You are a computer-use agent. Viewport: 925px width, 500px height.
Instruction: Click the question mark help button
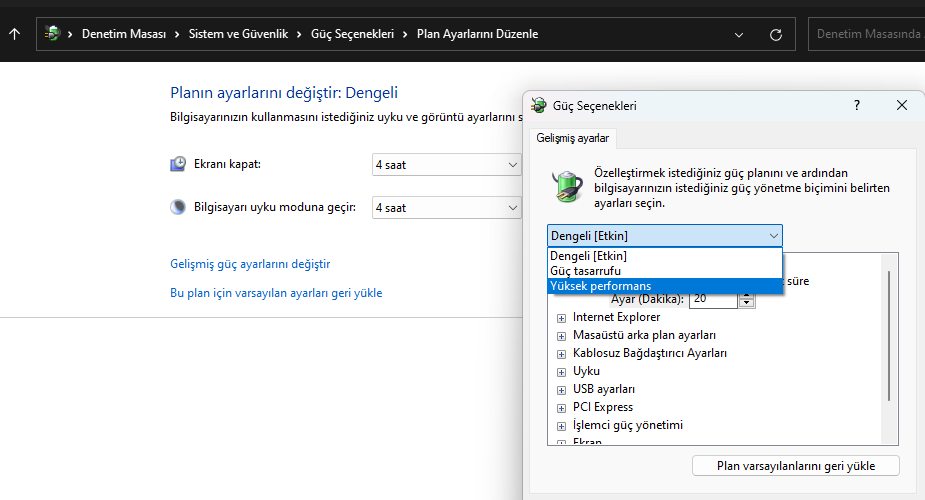[857, 105]
